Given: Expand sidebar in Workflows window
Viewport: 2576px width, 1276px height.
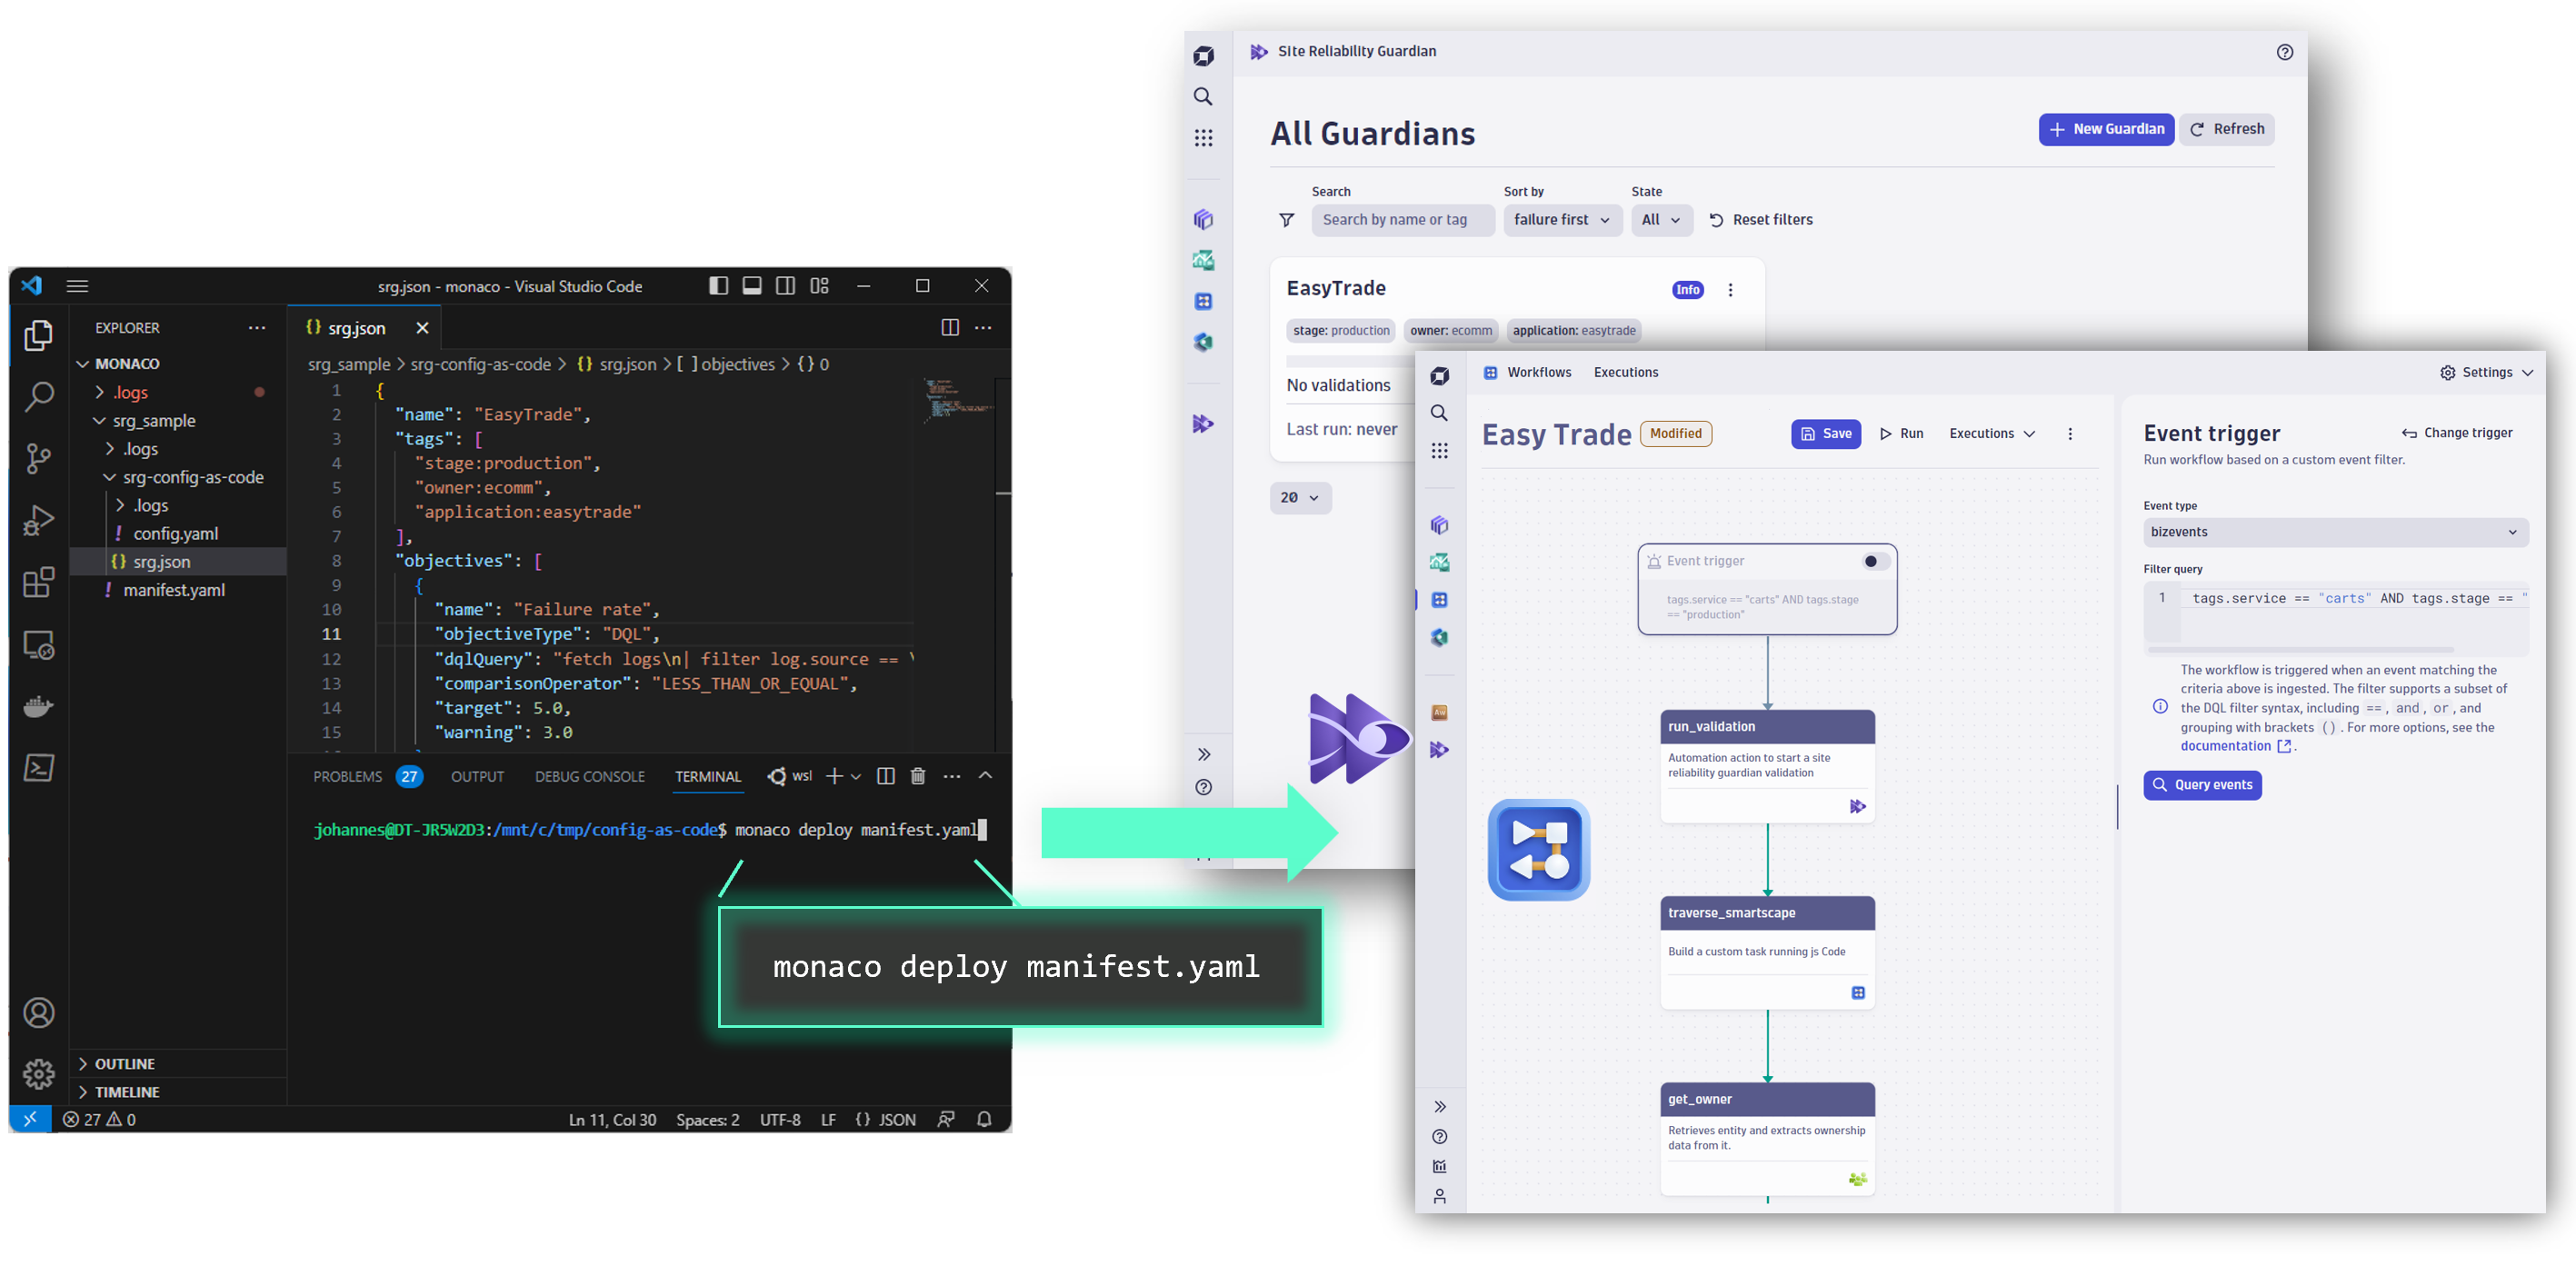Looking at the screenshot, I should [1439, 1107].
